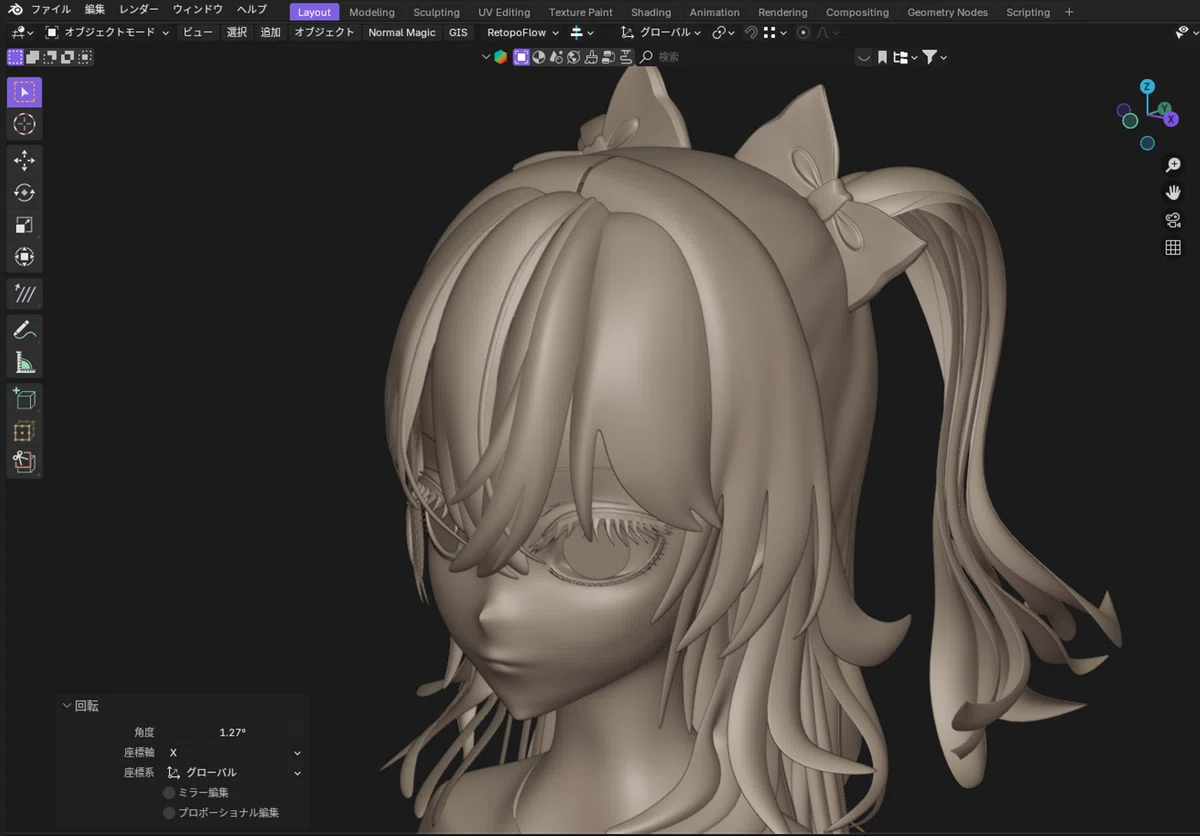Open the filter funnel dropdown
Viewport: 1200px width, 836px height.
pyautogui.click(x=934, y=57)
